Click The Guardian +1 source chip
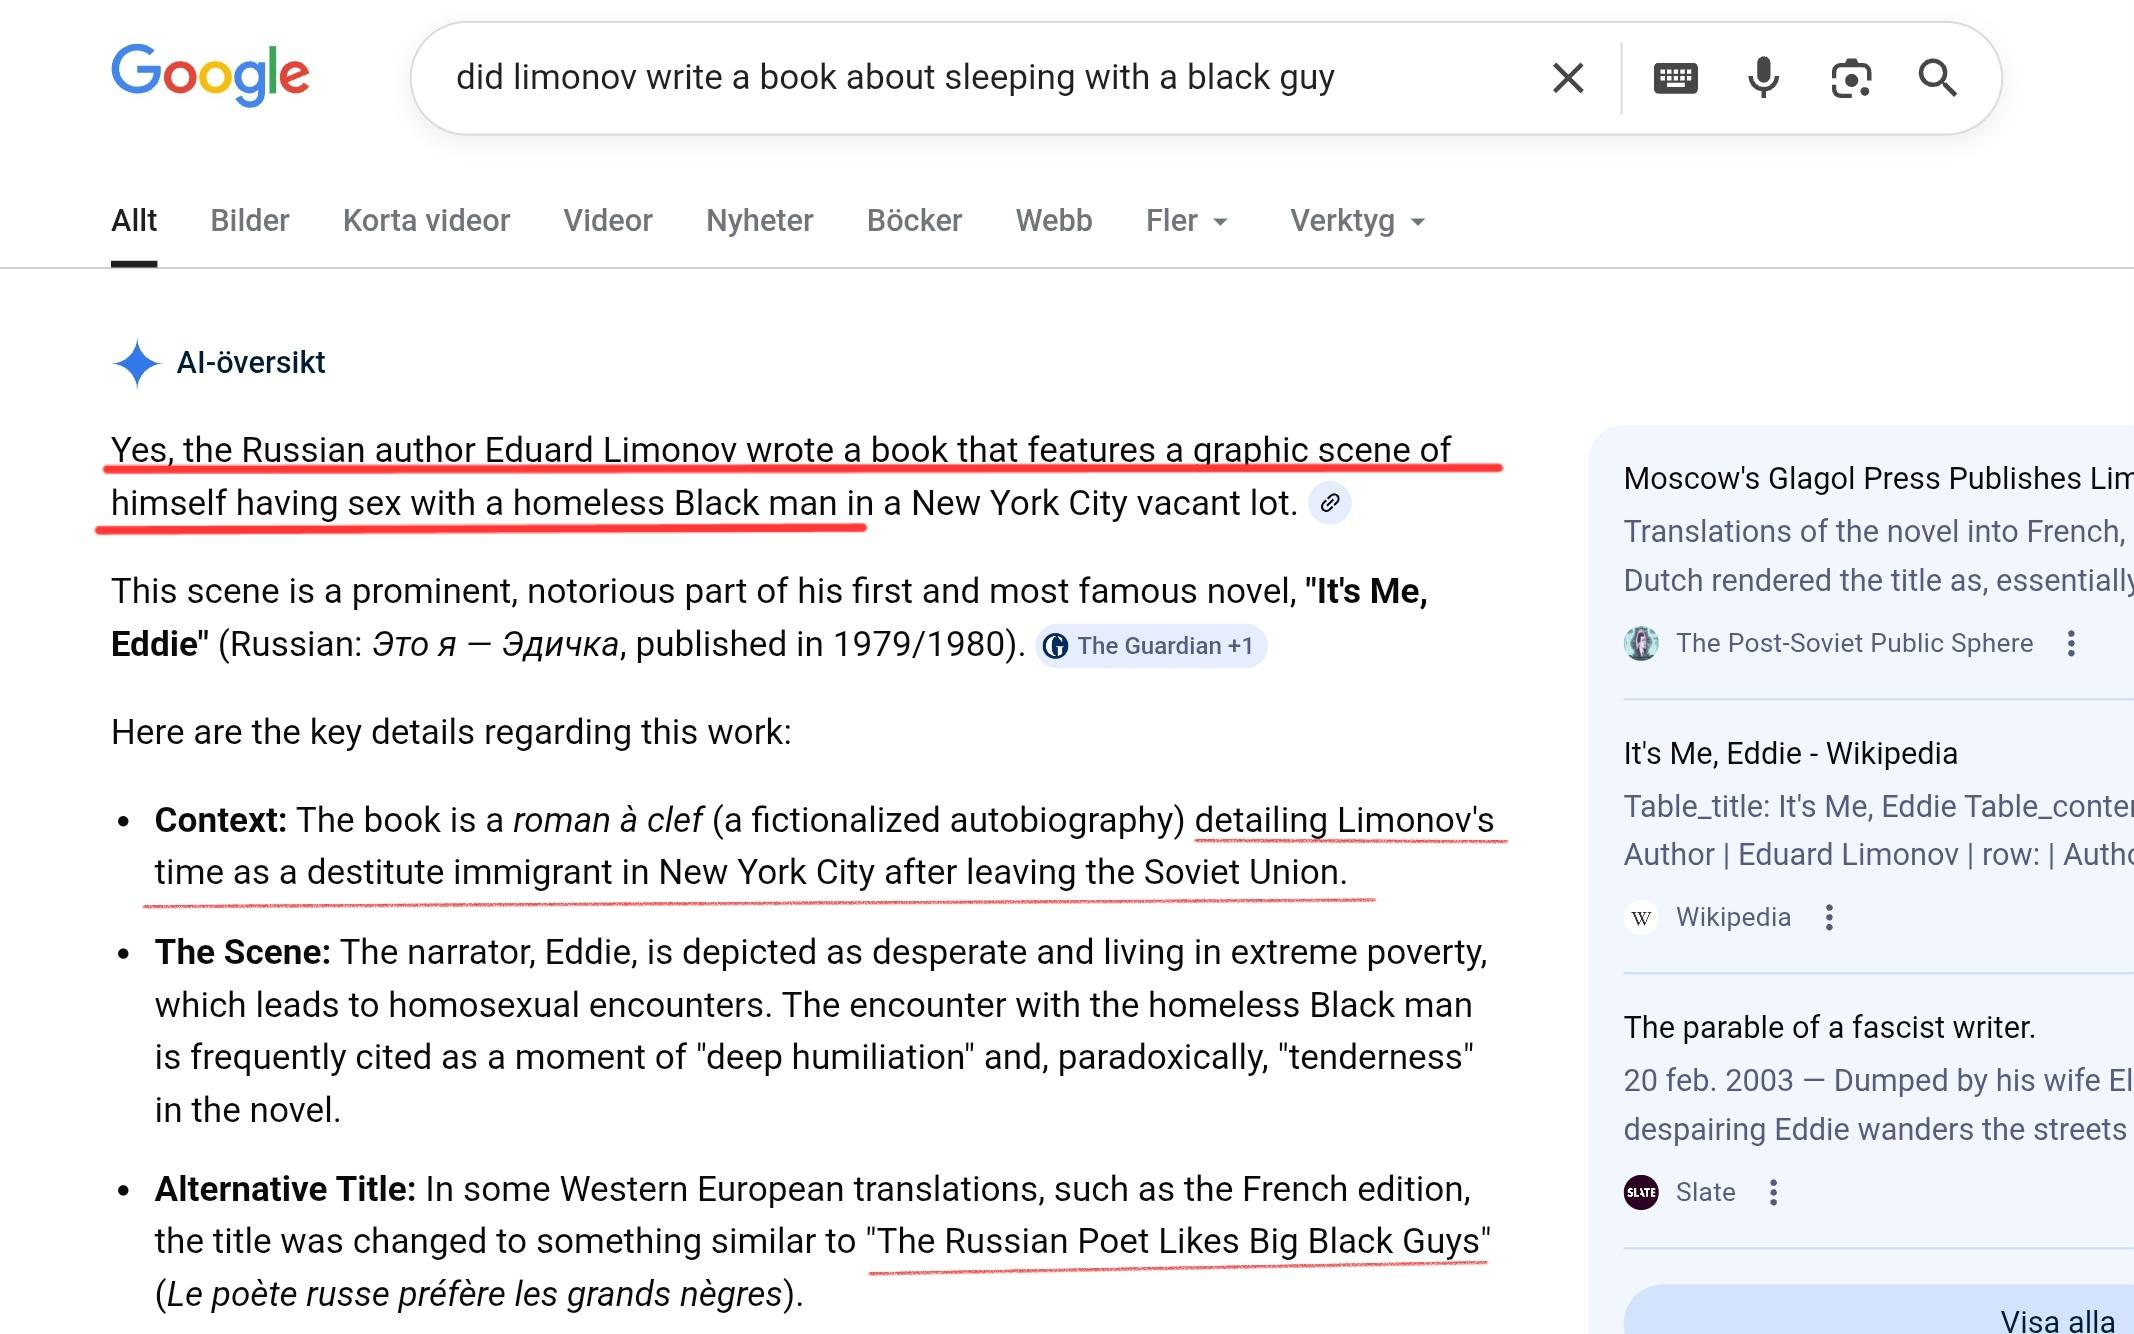The height and width of the screenshot is (1334, 2134). (x=1152, y=646)
